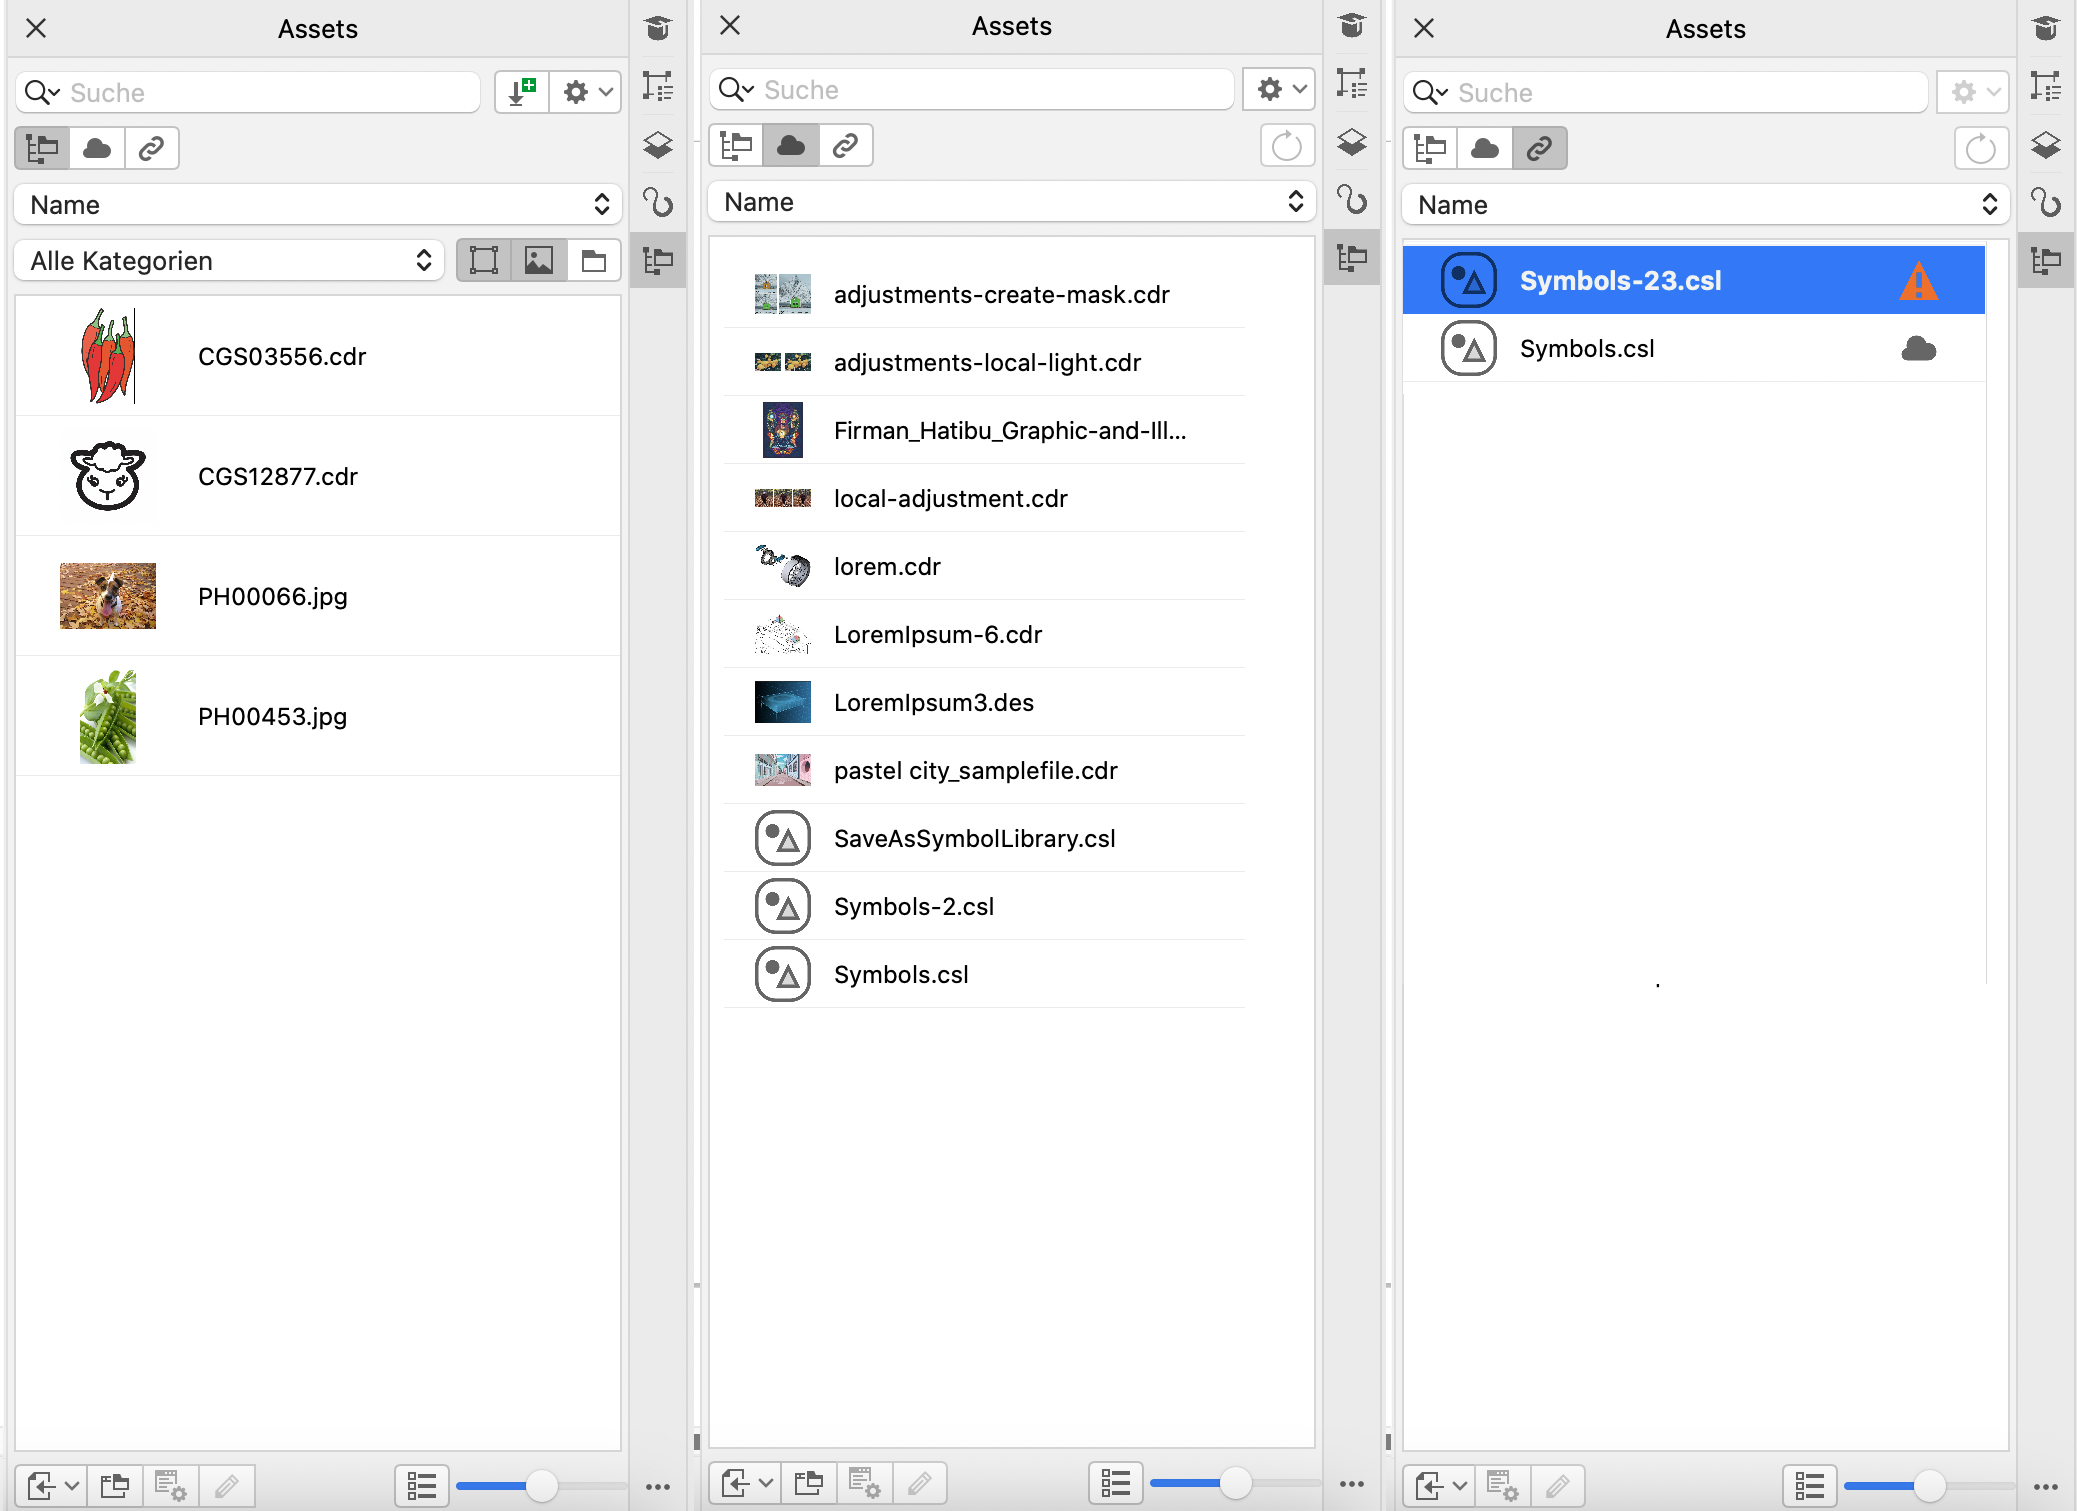The width and height of the screenshot is (2077, 1511).
Task: Toggle local folders view in right panel
Action: [x=1430, y=148]
